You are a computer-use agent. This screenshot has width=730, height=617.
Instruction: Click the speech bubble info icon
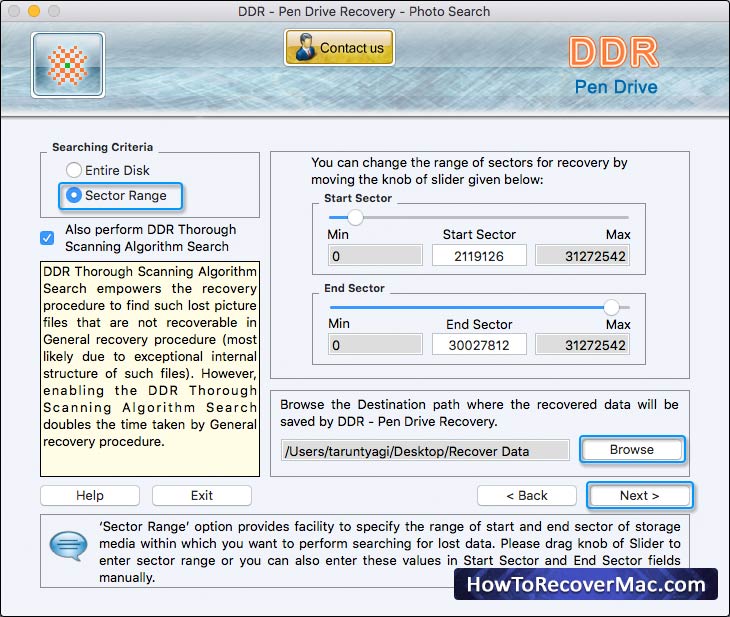pos(68,546)
